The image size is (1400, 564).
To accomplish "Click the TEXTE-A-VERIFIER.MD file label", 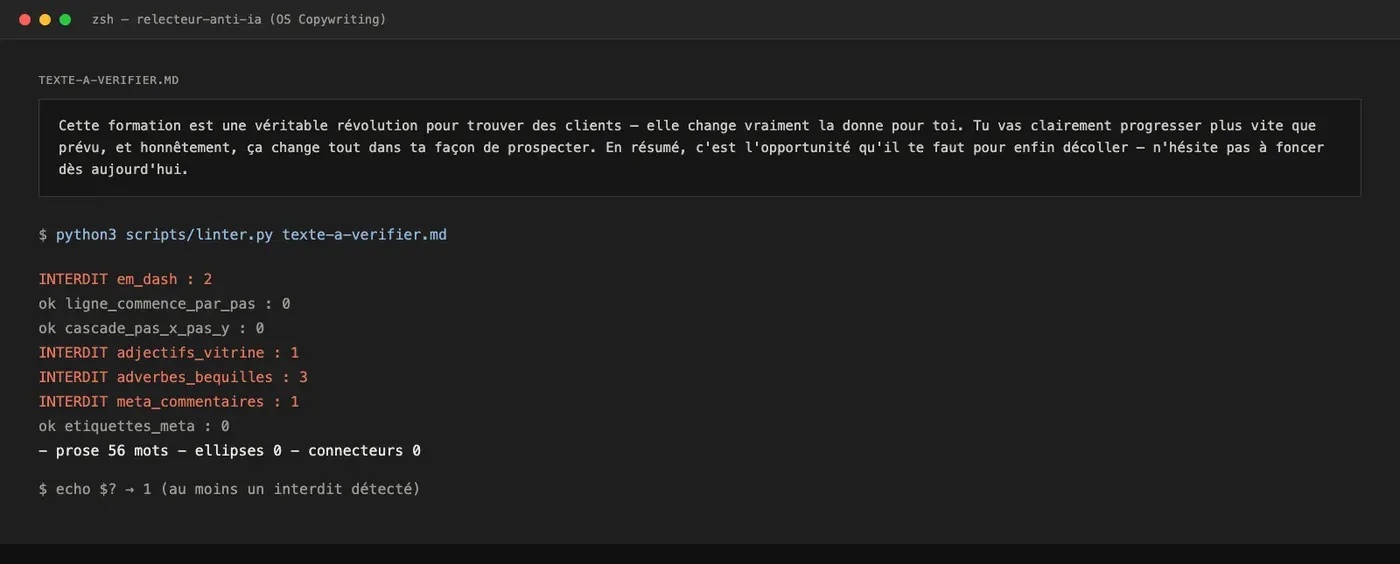I will [x=109, y=80].
